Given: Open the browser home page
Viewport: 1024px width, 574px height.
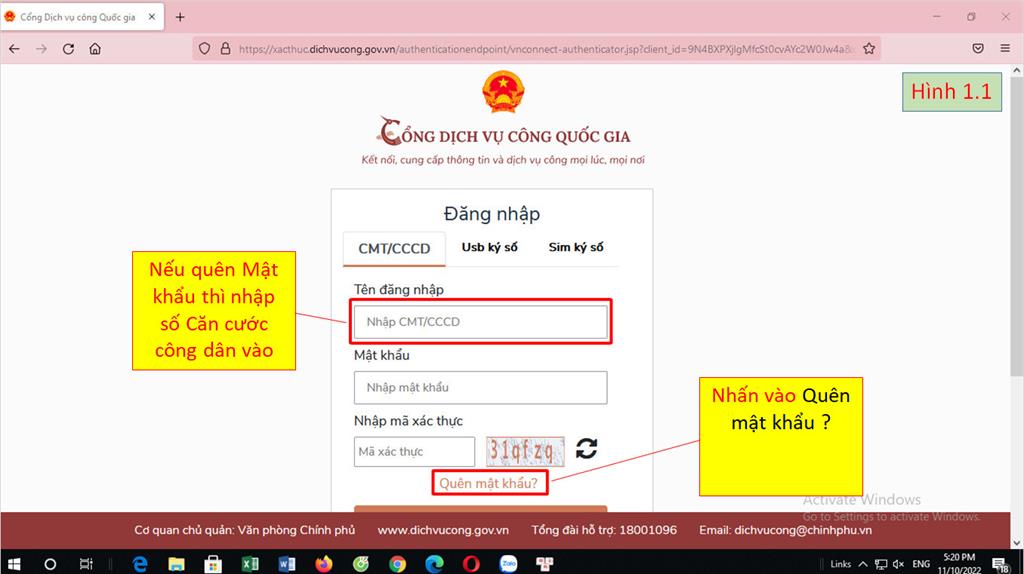Looking at the screenshot, I should coord(95,49).
